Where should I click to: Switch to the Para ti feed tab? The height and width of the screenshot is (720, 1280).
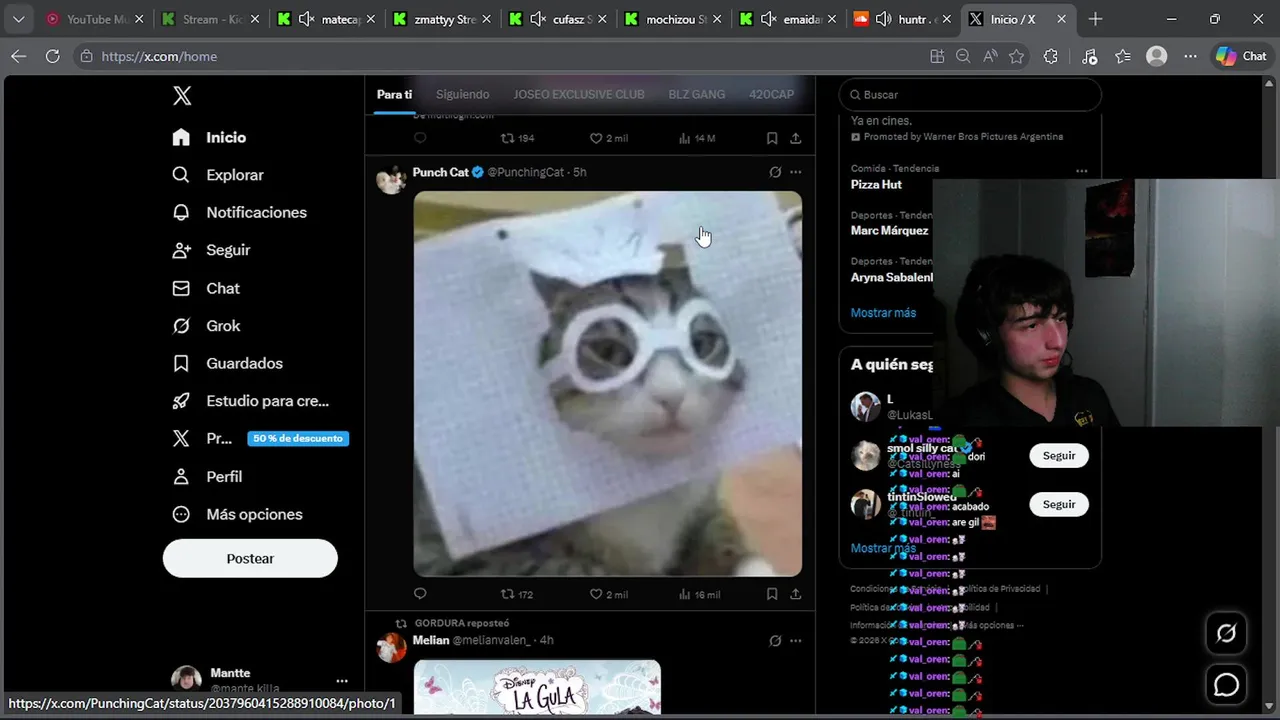[394, 94]
